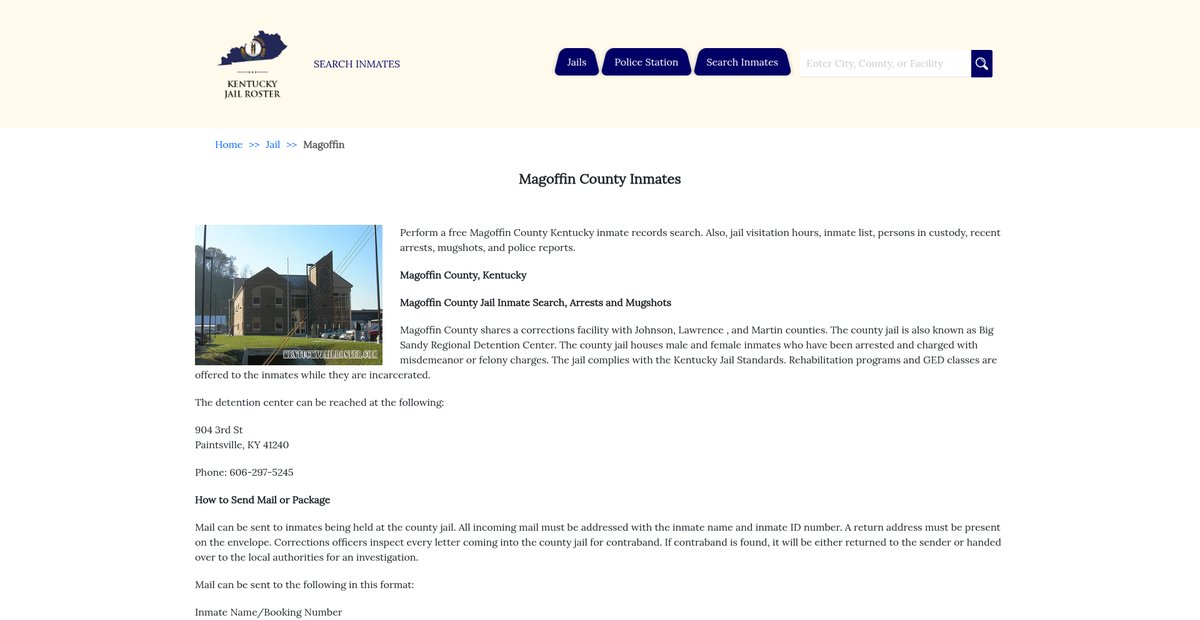The height and width of the screenshot is (620, 1200).
Task: Click How to Send Mail or Package heading
Action: 262,500
